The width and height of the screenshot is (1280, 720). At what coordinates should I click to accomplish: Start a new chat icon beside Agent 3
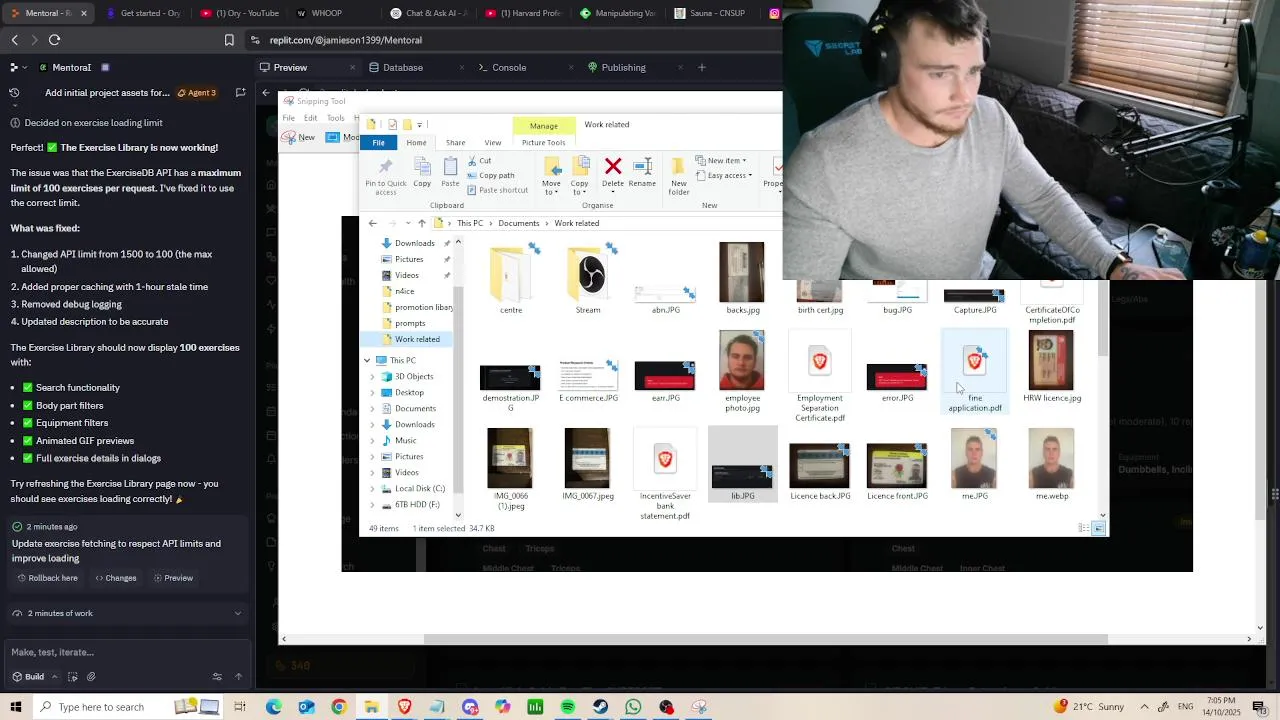(x=241, y=93)
